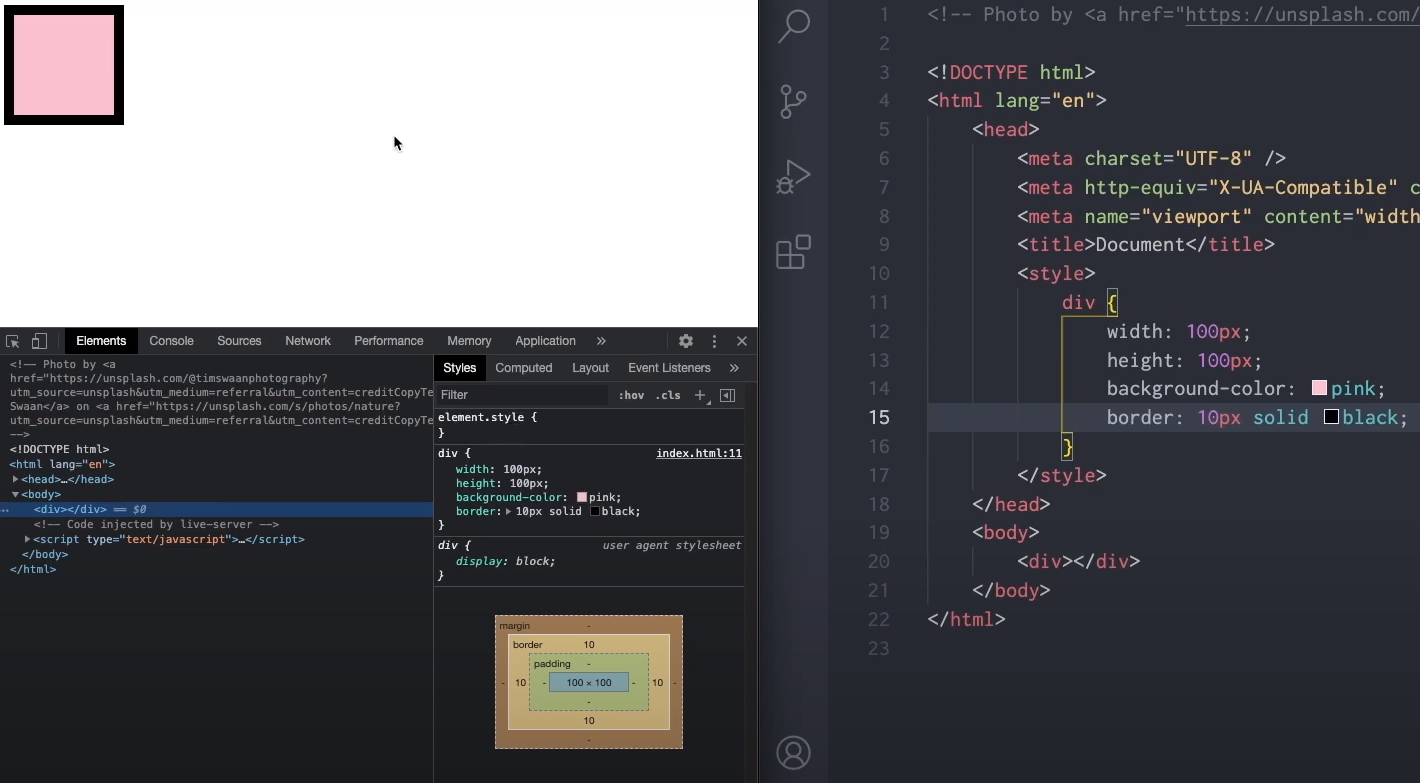Click the unsplash.com link in editor line 1
This screenshot has height=783, width=1420.
[1302, 15]
